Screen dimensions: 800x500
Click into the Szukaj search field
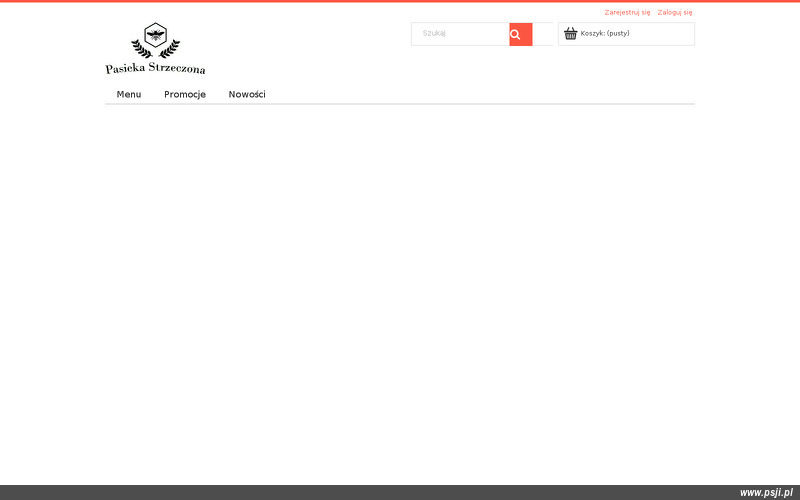(x=460, y=34)
